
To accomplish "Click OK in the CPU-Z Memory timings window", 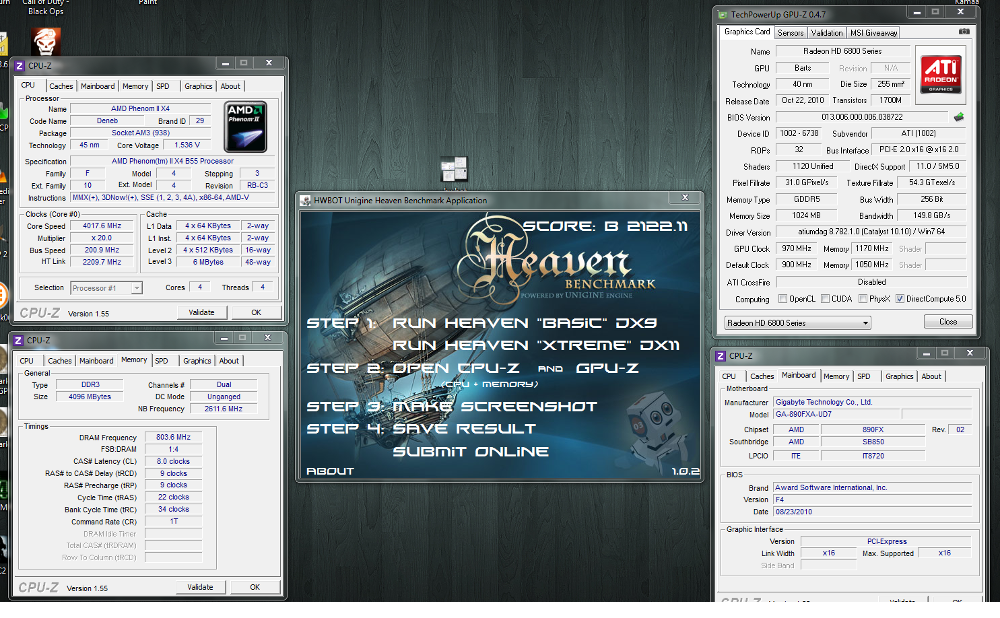I will point(255,587).
